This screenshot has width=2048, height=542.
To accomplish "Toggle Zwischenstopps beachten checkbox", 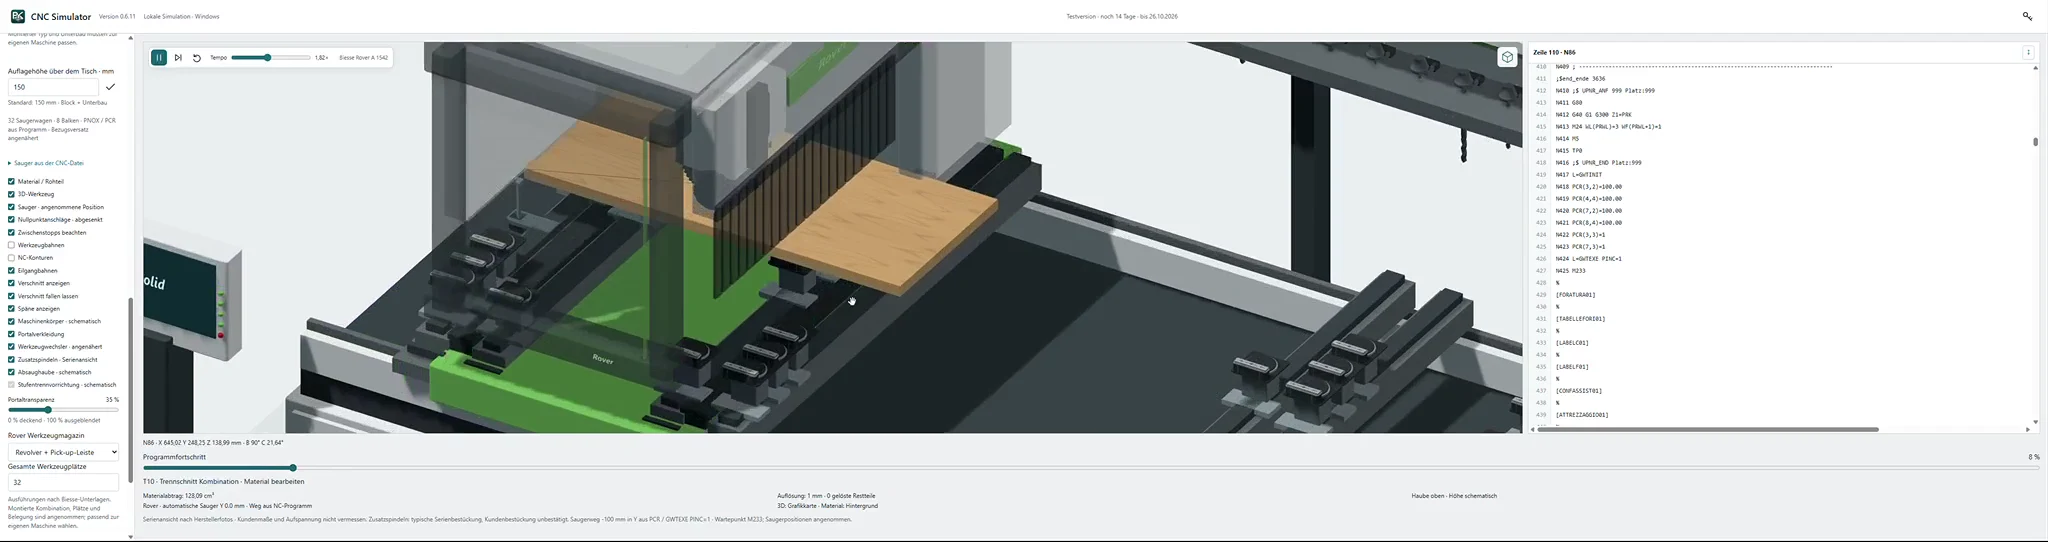I will (x=11, y=233).
